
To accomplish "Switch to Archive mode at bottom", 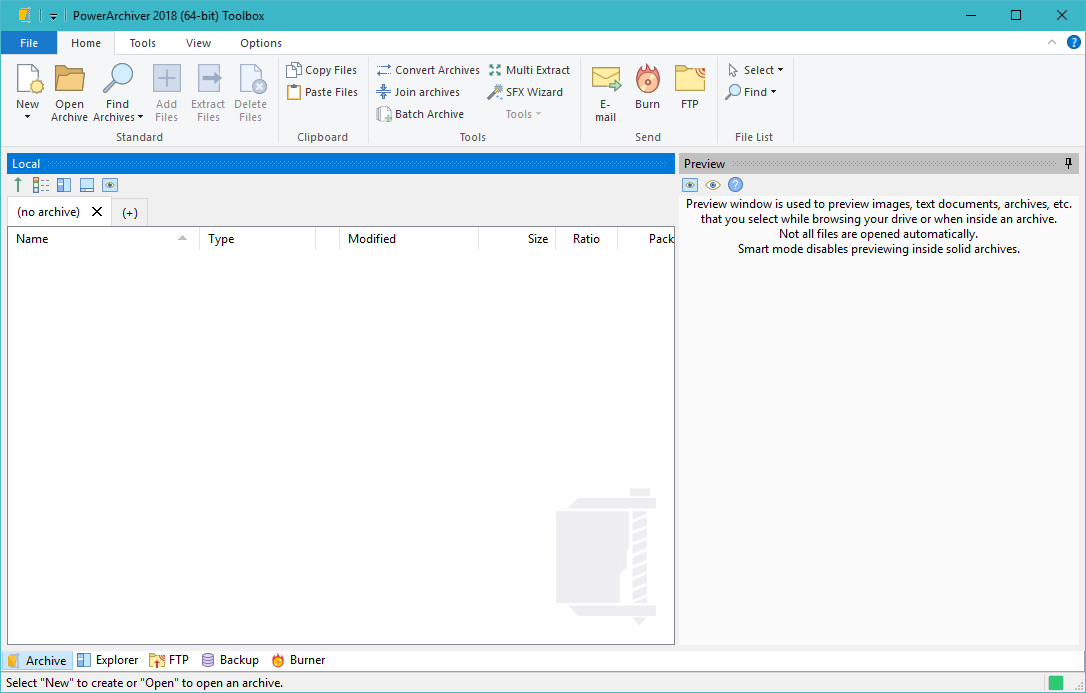I will click(x=37, y=660).
